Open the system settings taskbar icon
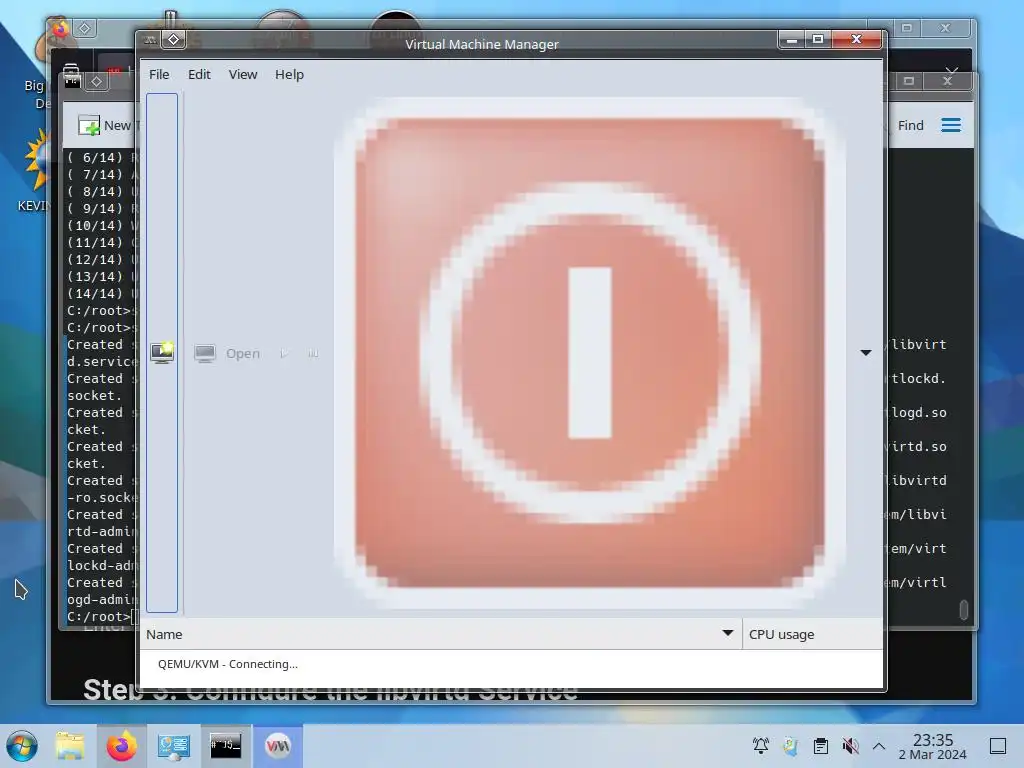This screenshot has height=768, width=1024. (173, 746)
